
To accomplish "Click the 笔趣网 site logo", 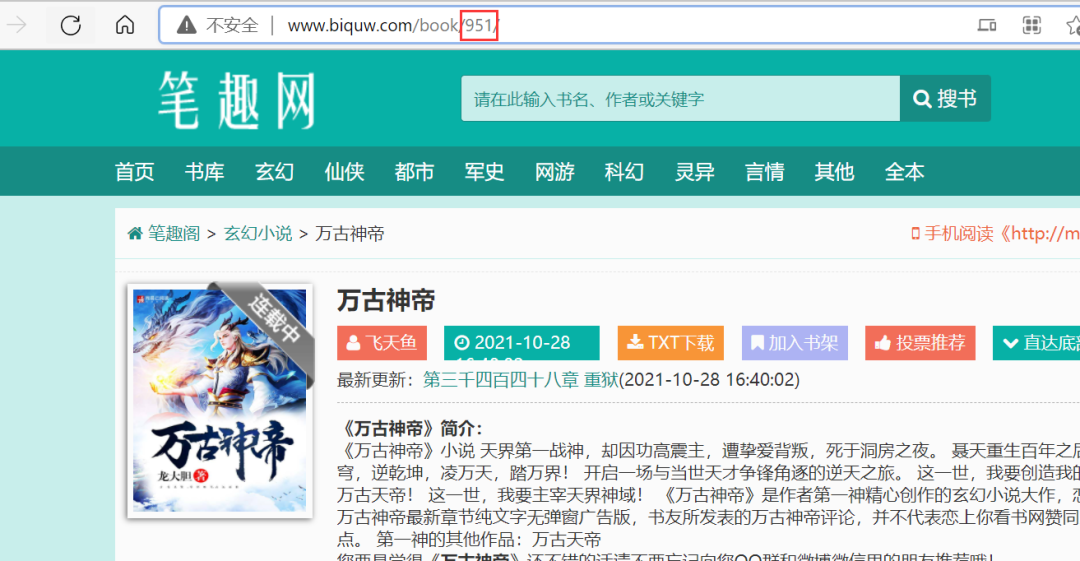I will 238,101.
